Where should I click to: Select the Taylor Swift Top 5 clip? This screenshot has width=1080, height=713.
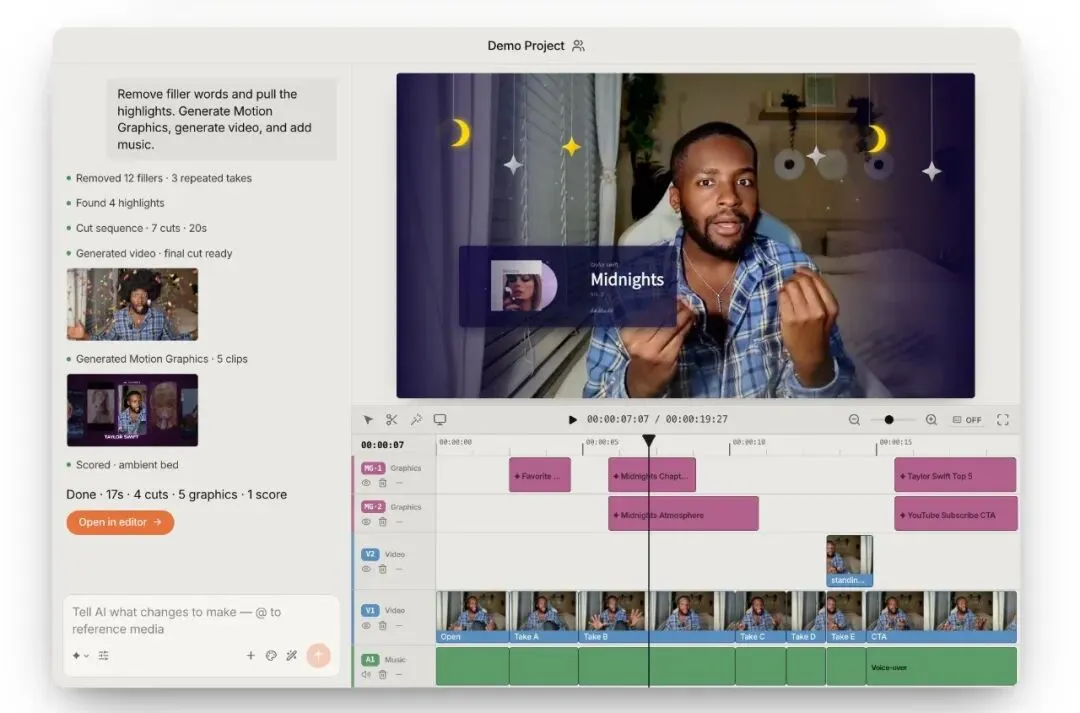955,475
